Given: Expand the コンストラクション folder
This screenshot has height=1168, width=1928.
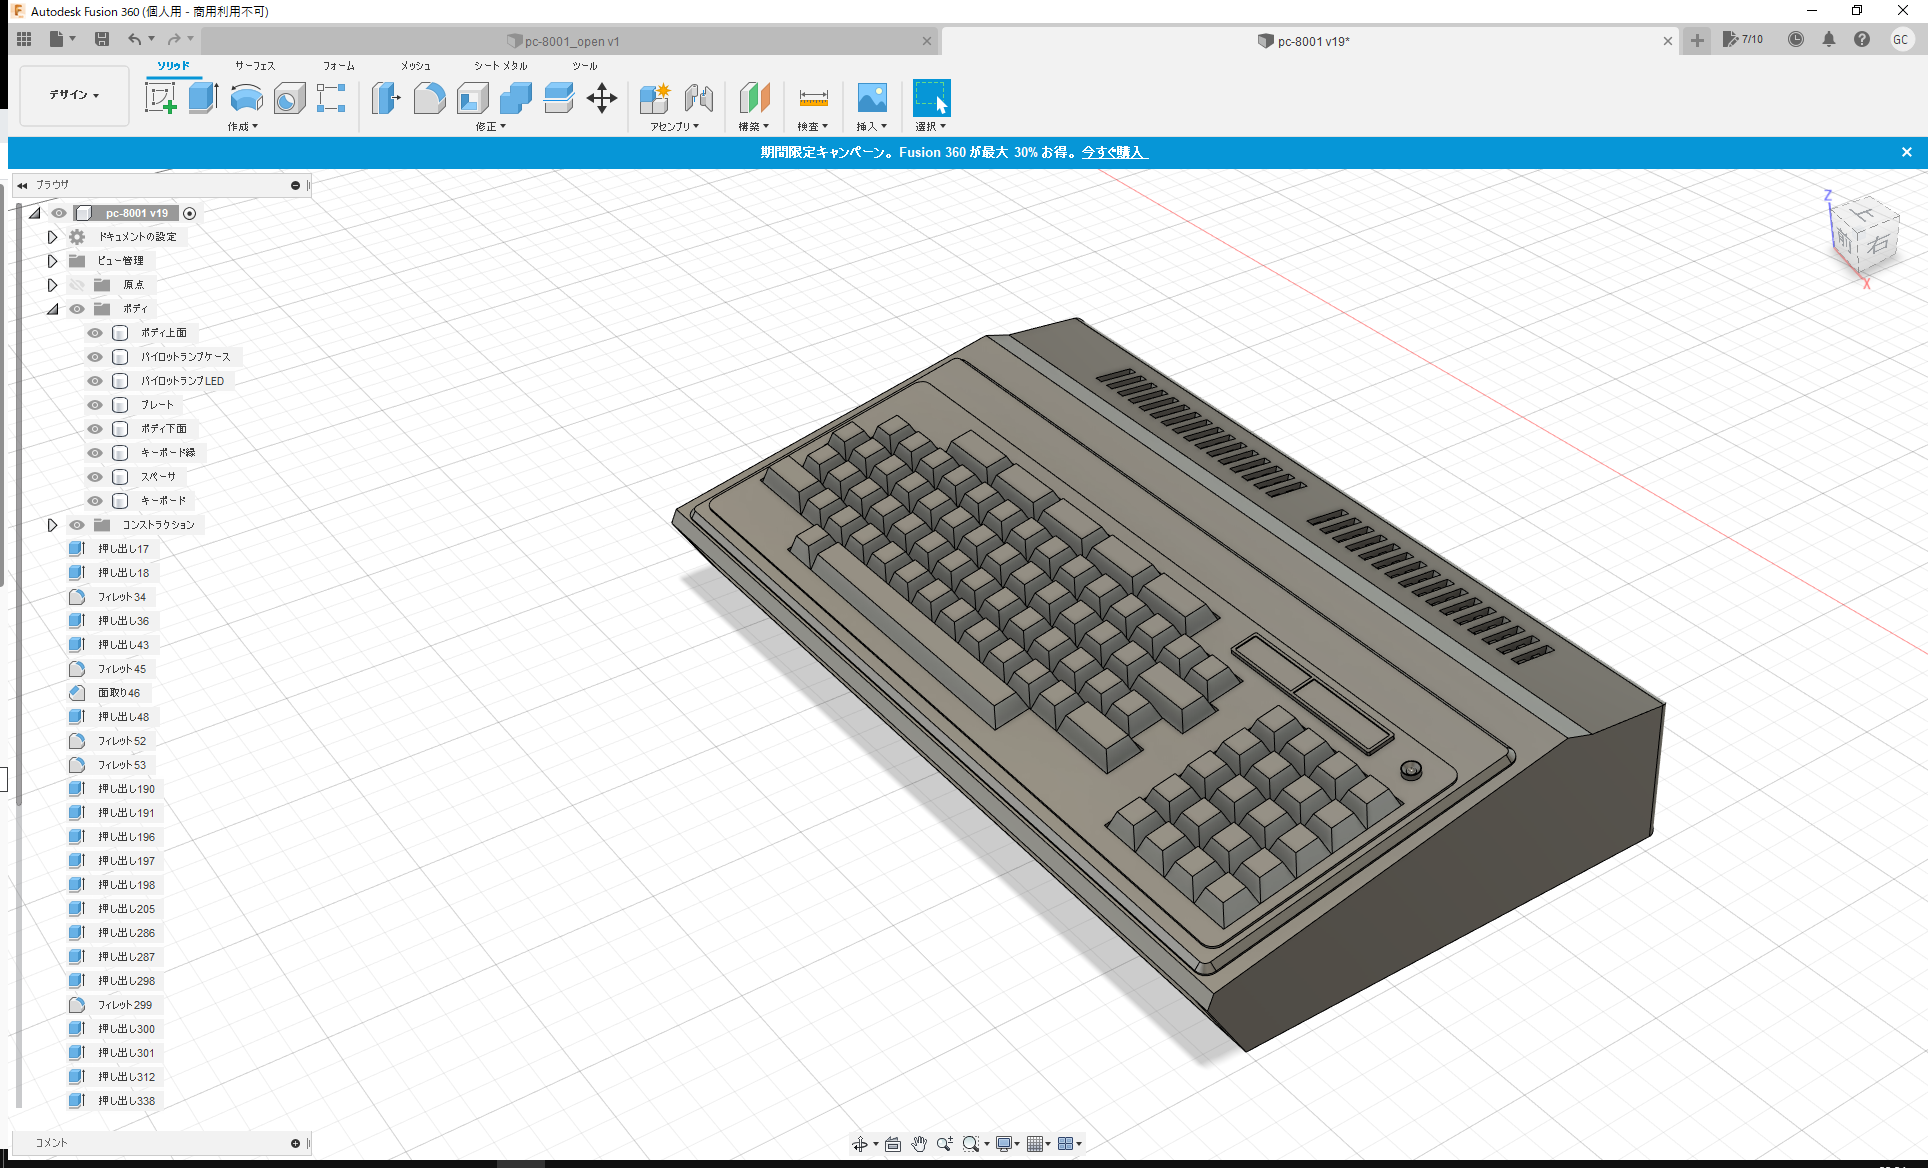Looking at the screenshot, I should 52,524.
